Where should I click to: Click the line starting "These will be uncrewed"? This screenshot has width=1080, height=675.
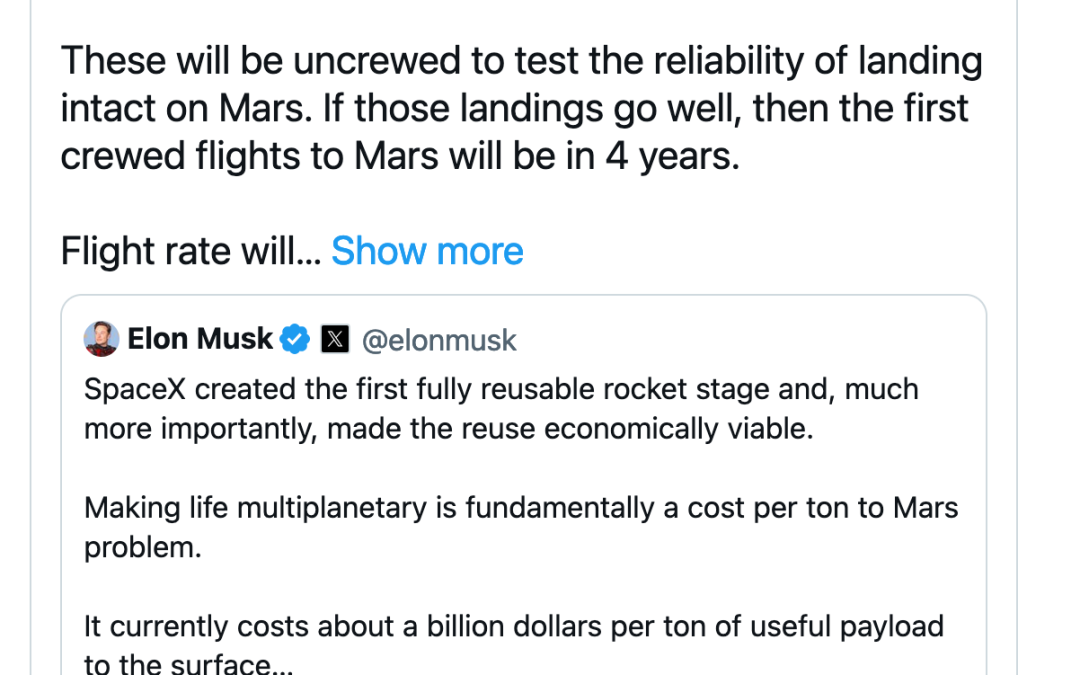521,62
